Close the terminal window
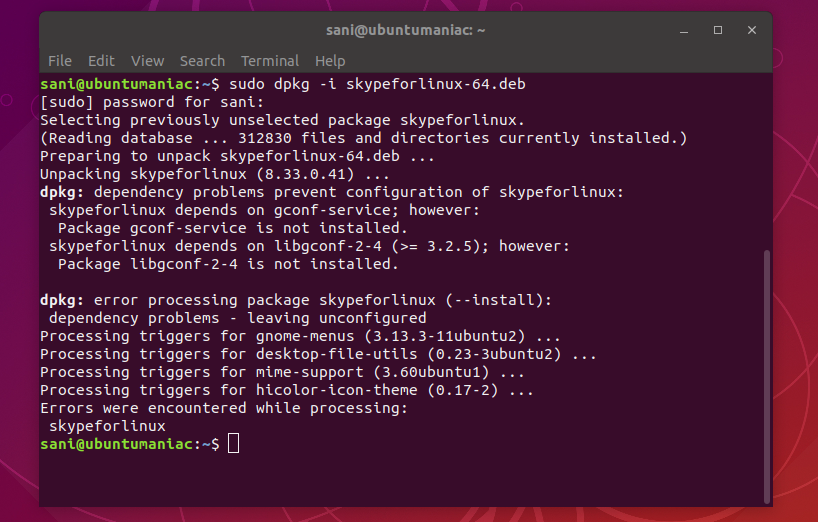 pyautogui.click(x=752, y=30)
